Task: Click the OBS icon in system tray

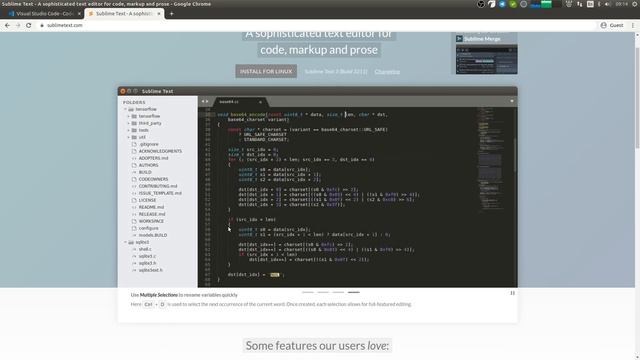Action: click(x=481, y=4)
